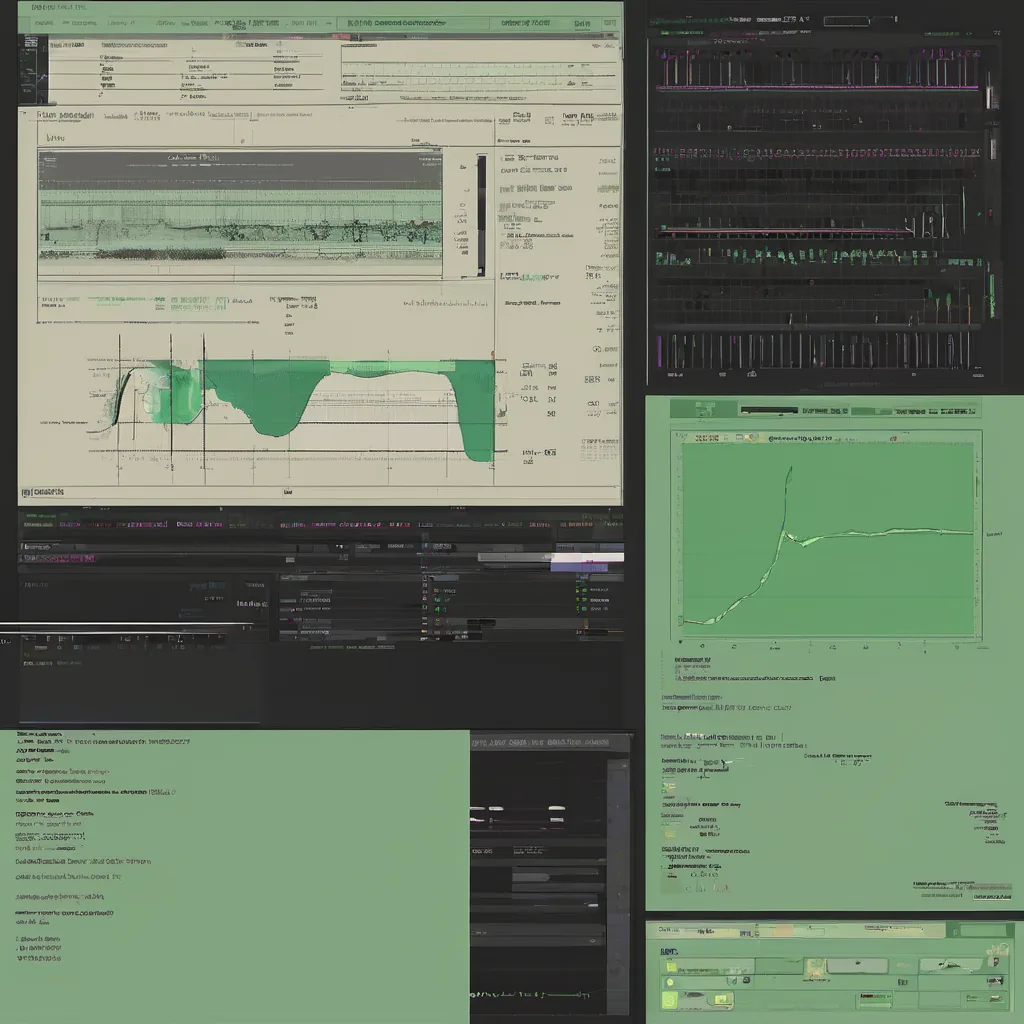
Task: Click the small yellow icon beside the lower-left text in the green report panel
Action: (670, 832)
